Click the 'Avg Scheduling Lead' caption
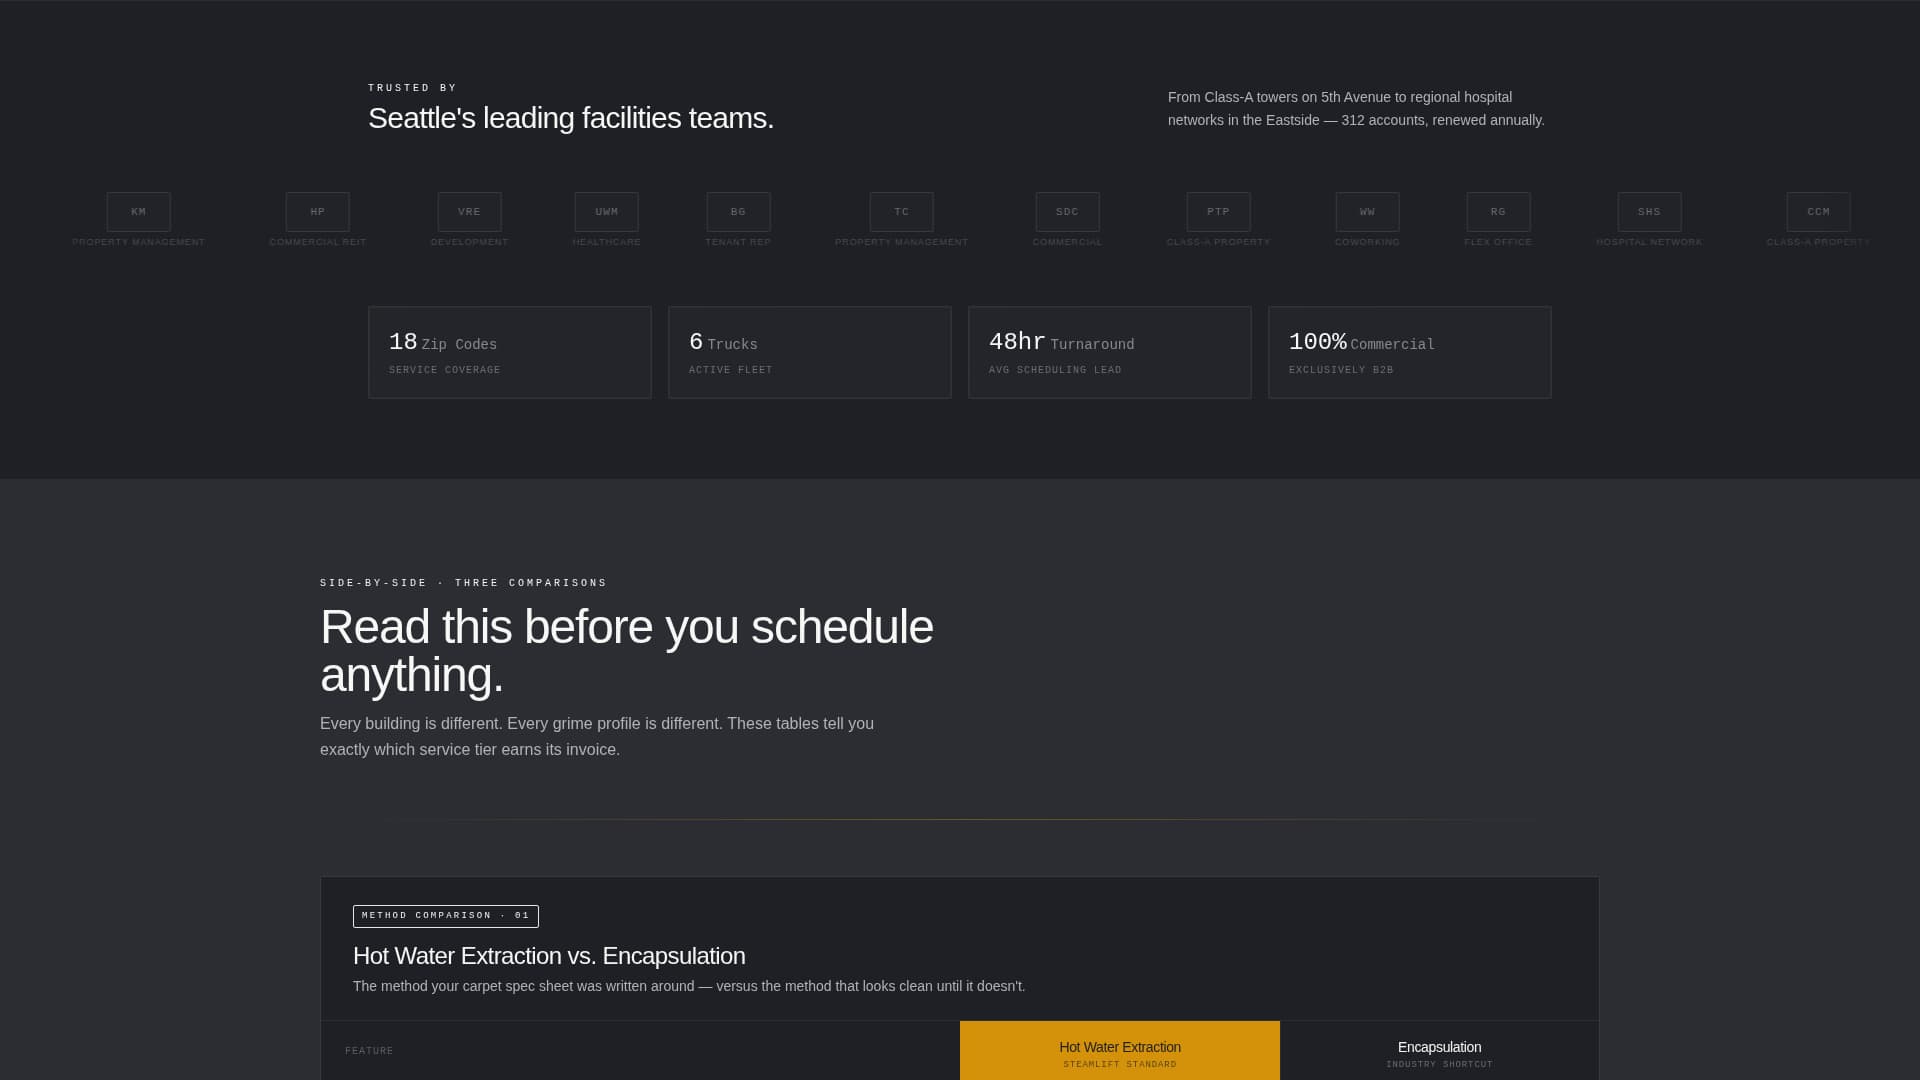Image resolution: width=1920 pixels, height=1080 pixels. click(x=1055, y=370)
